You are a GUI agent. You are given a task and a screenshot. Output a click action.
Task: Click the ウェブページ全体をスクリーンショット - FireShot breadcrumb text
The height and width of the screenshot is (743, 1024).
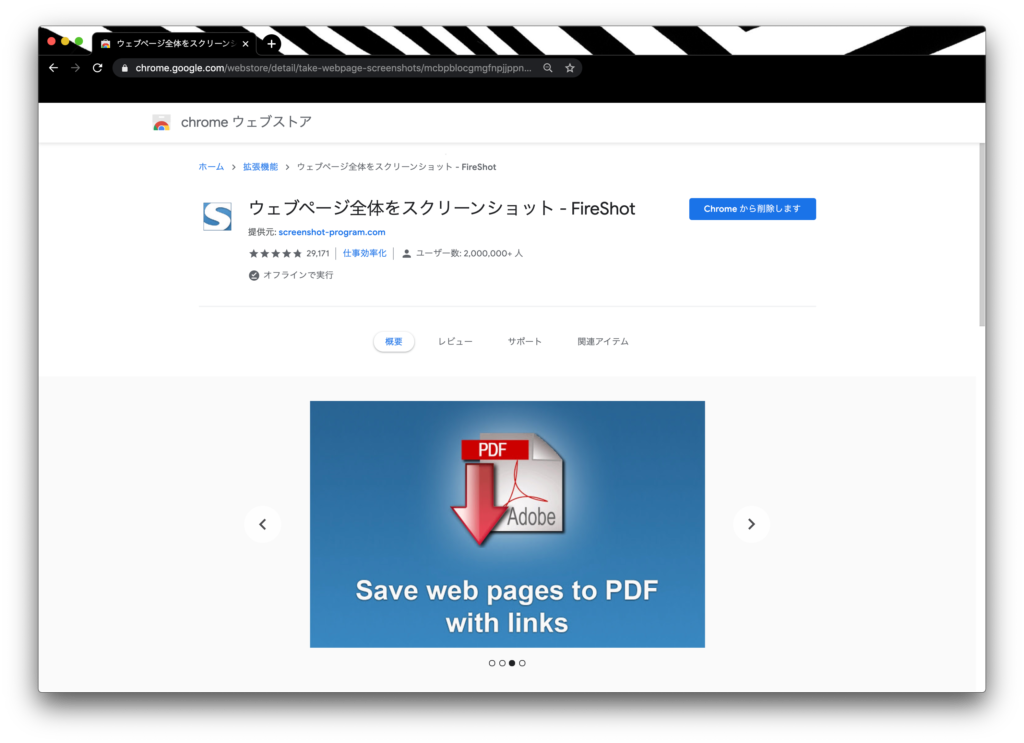coord(396,167)
